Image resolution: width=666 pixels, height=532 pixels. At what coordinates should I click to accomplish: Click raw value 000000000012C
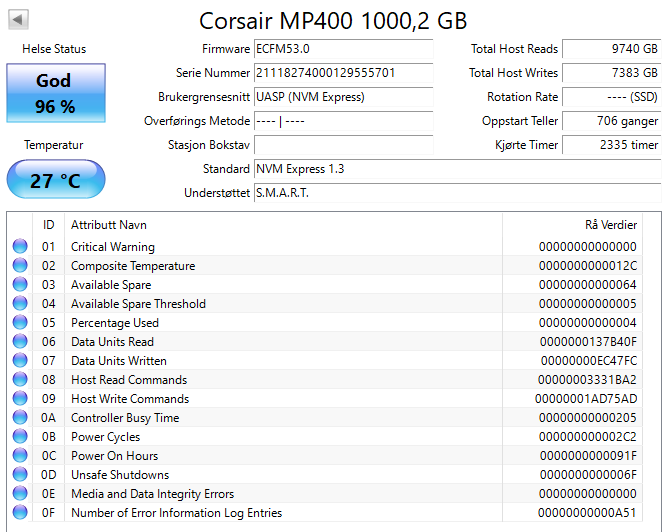pos(588,266)
